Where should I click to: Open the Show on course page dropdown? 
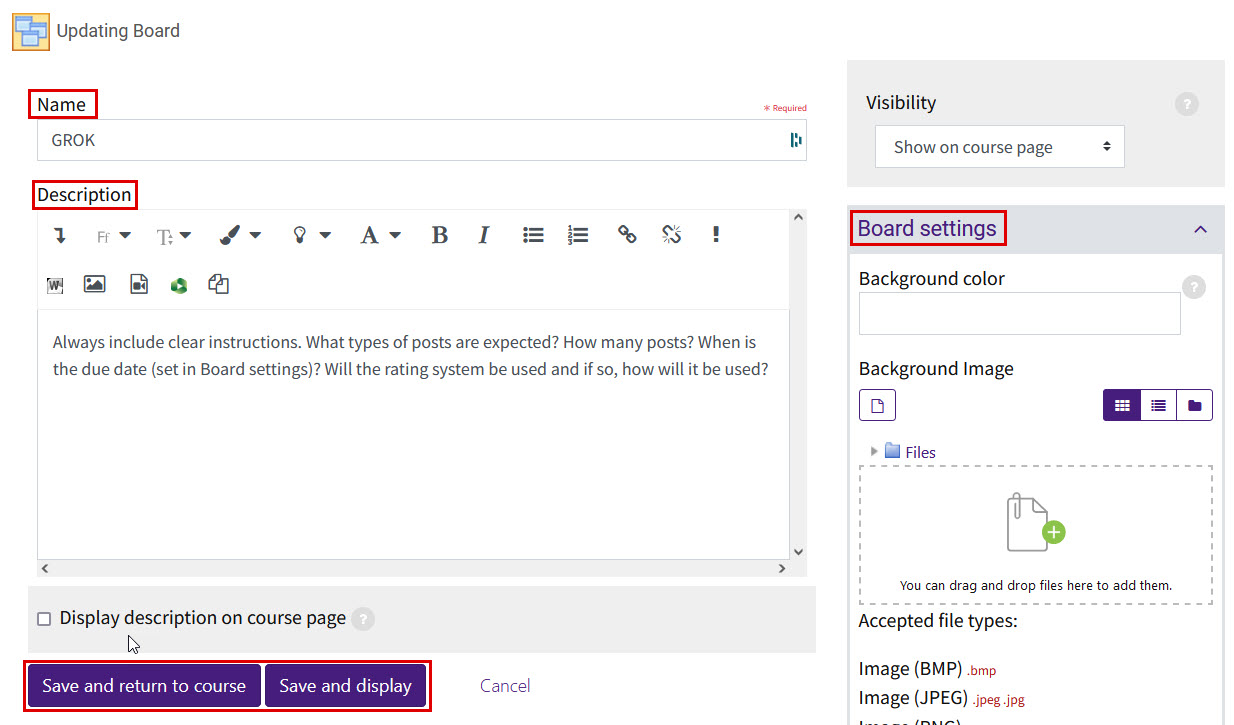click(x=999, y=146)
